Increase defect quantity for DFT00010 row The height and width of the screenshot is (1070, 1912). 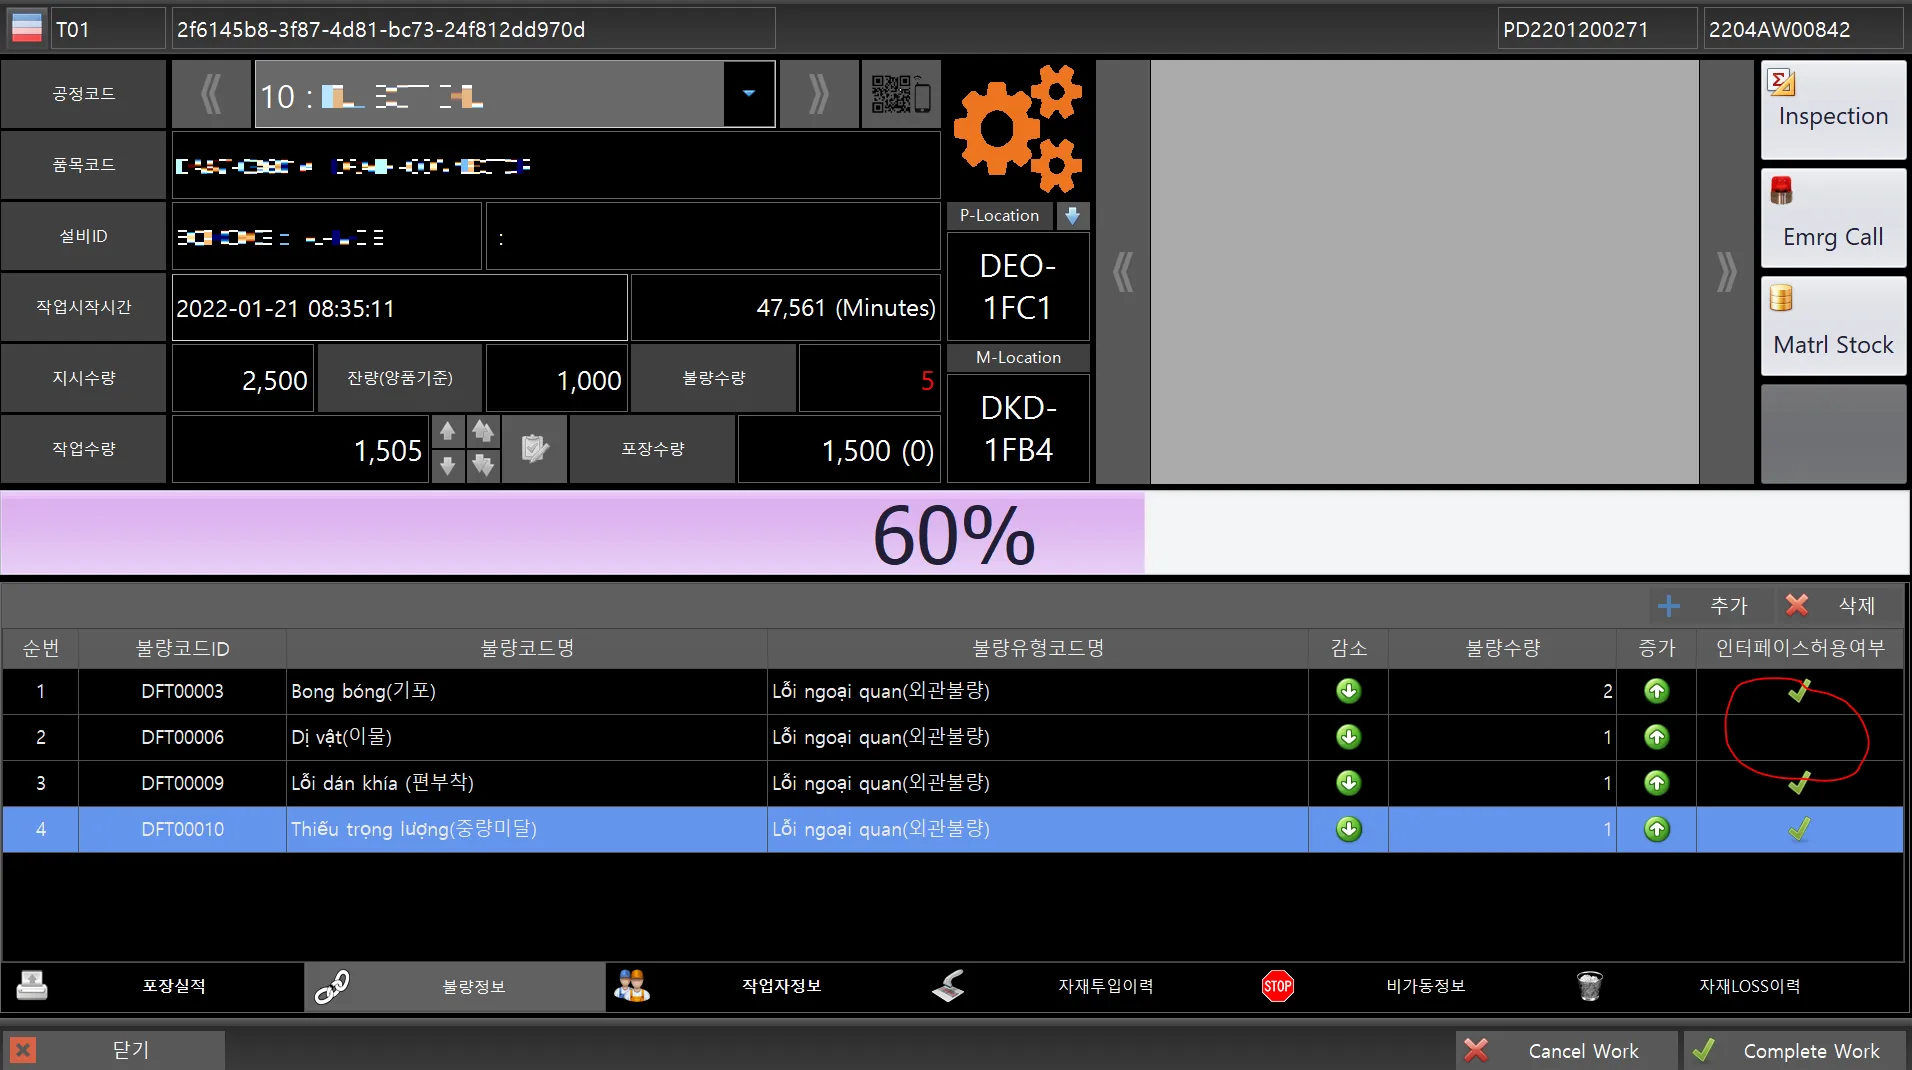pos(1656,829)
